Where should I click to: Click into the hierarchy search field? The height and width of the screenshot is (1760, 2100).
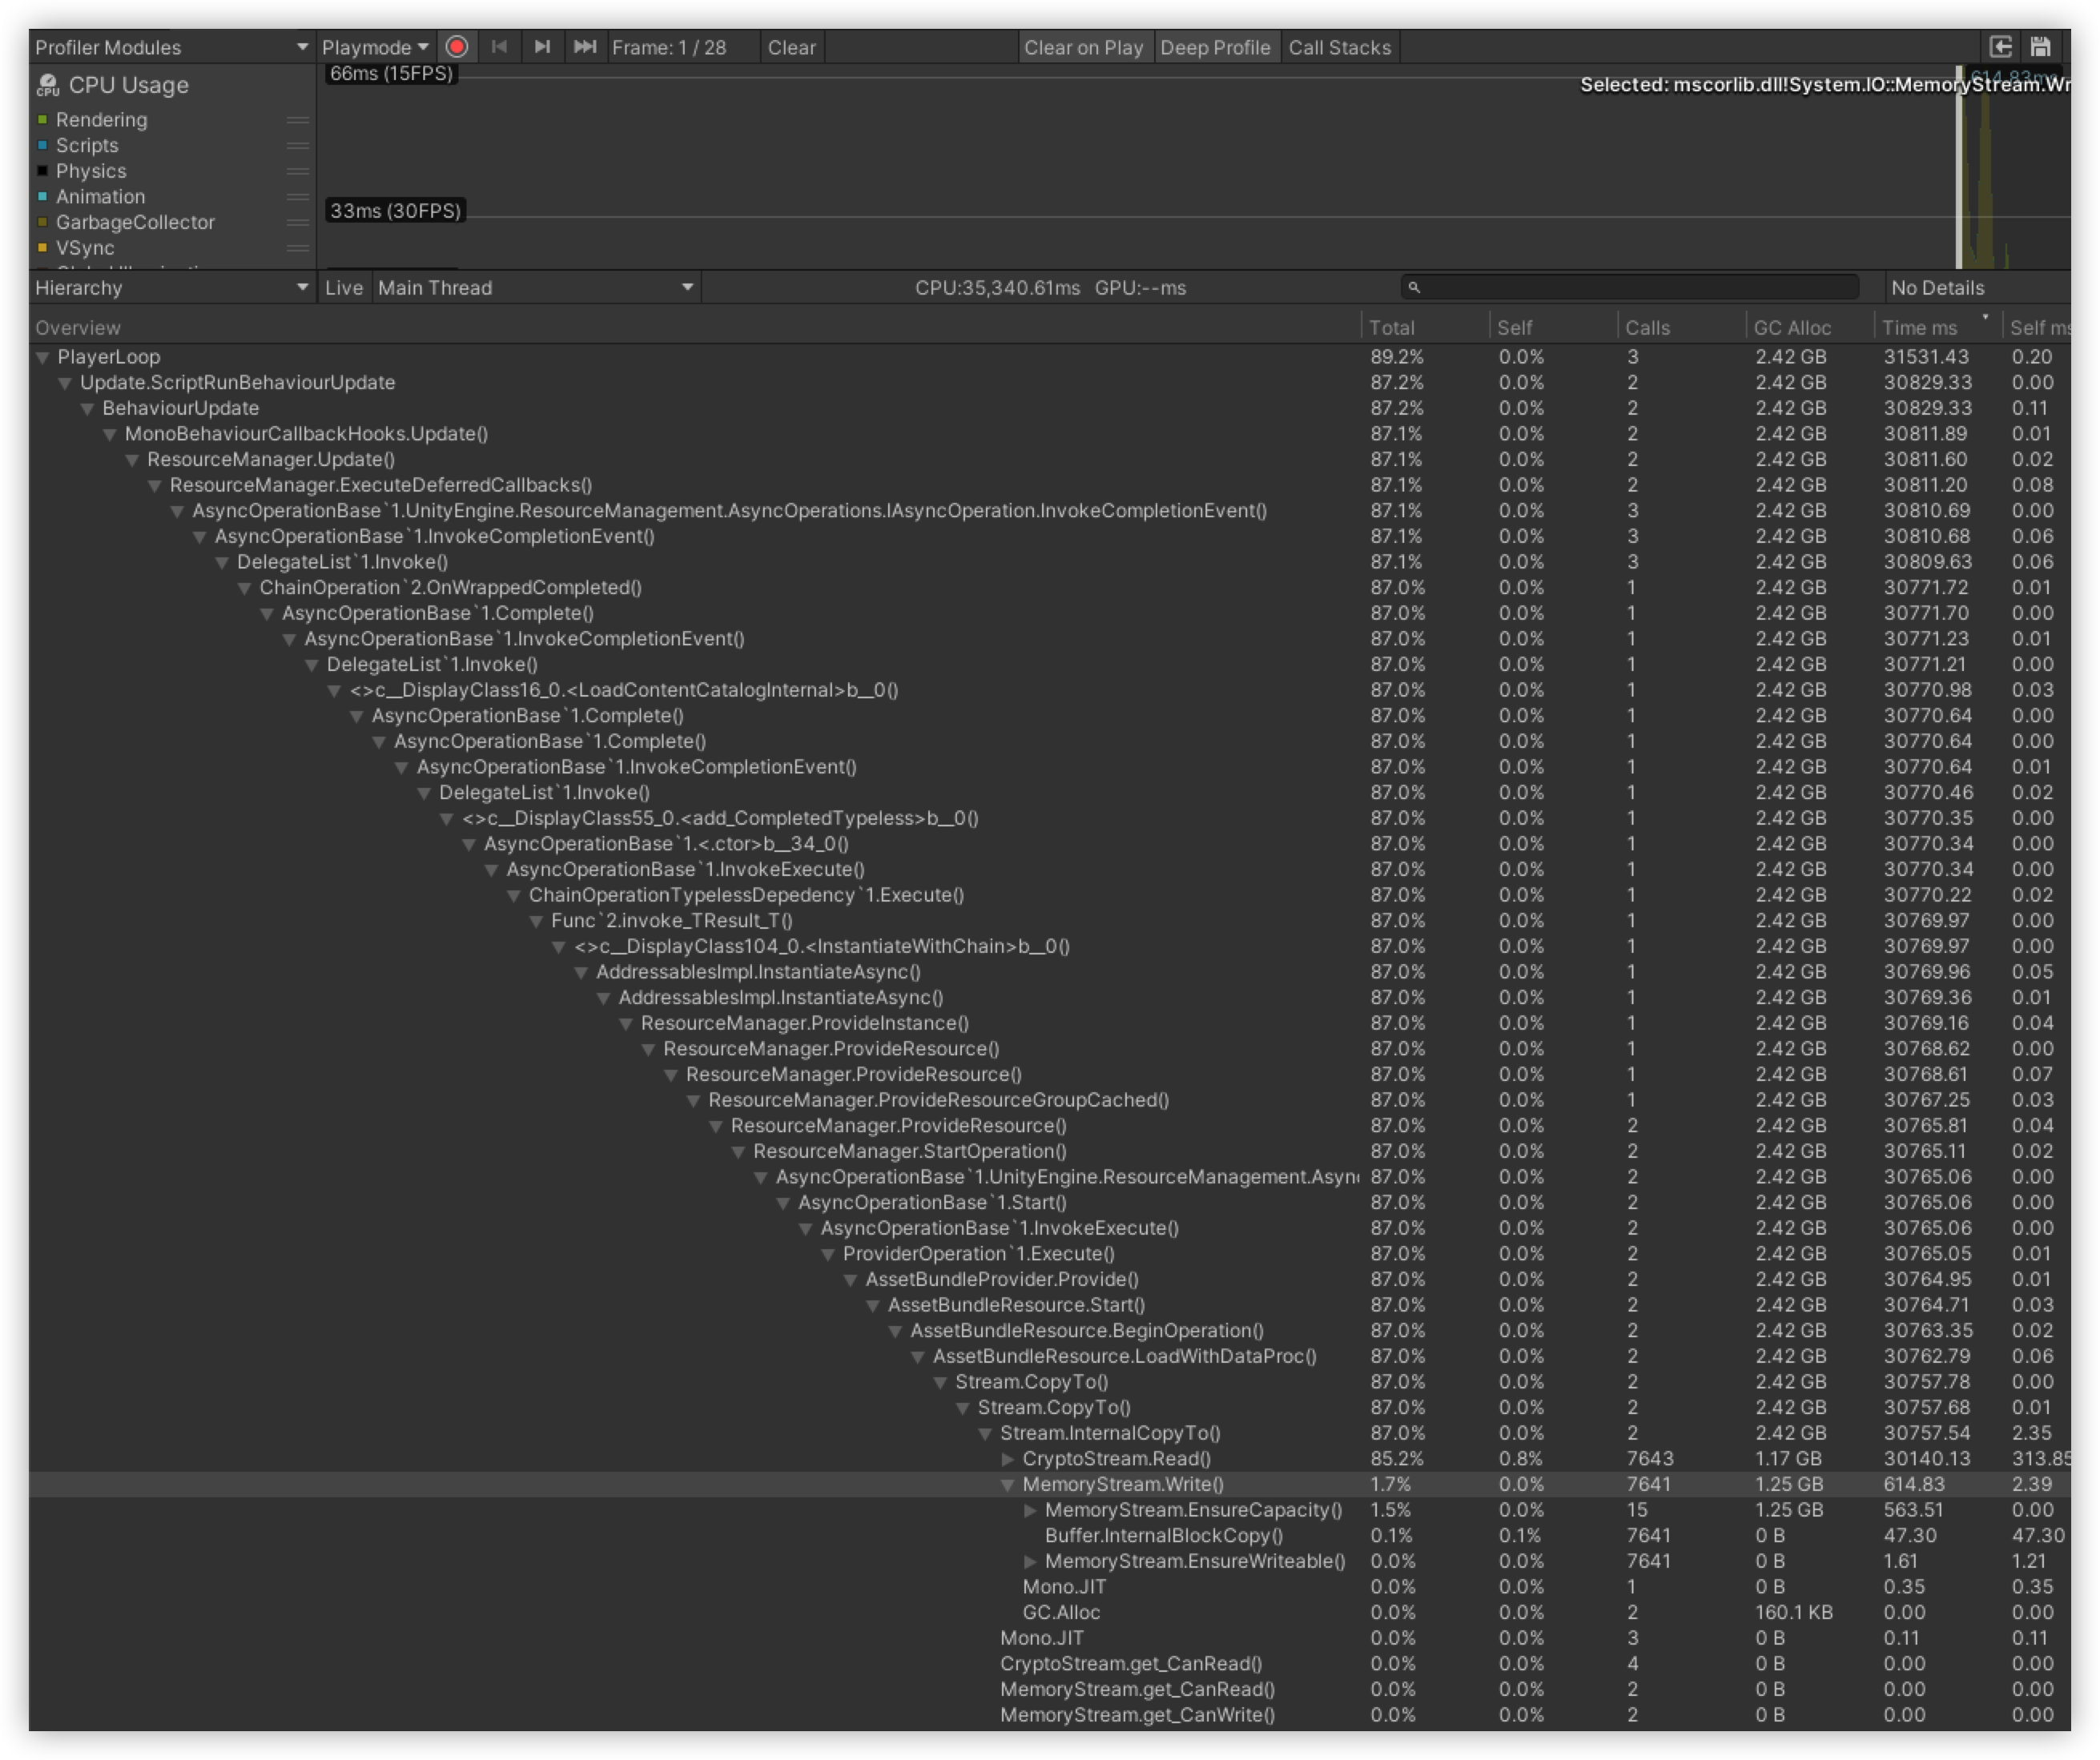click(1630, 288)
